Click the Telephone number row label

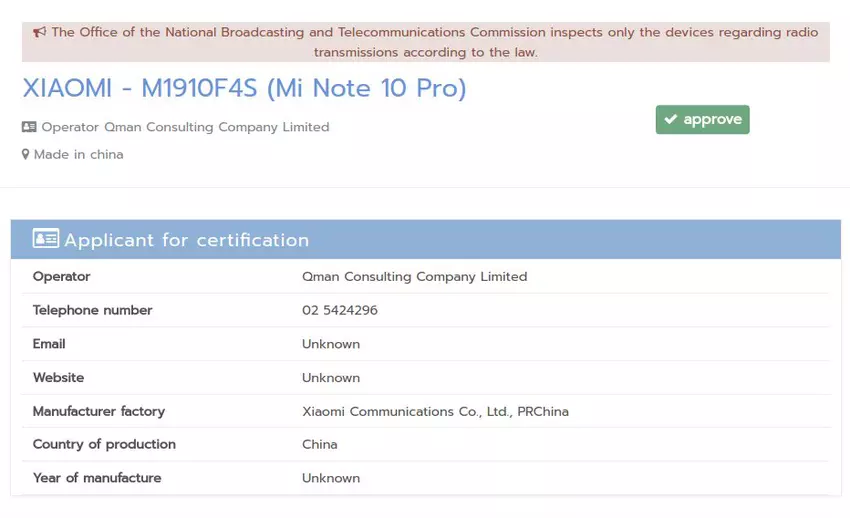tap(92, 311)
